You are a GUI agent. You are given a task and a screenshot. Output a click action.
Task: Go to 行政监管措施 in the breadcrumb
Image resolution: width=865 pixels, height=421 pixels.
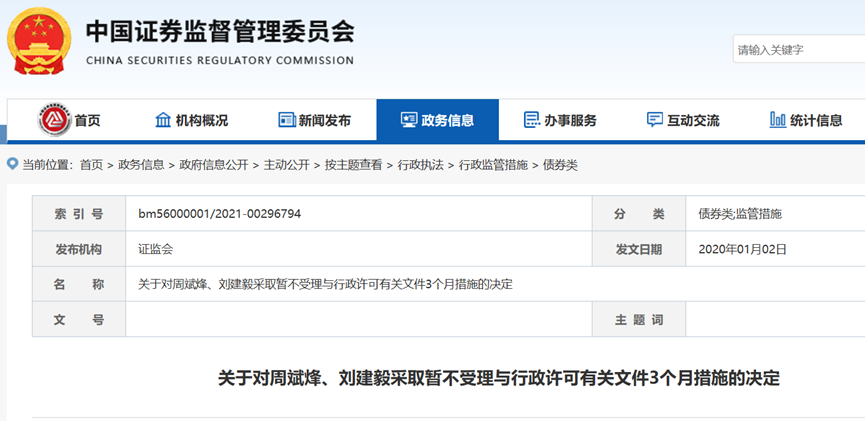click(493, 165)
